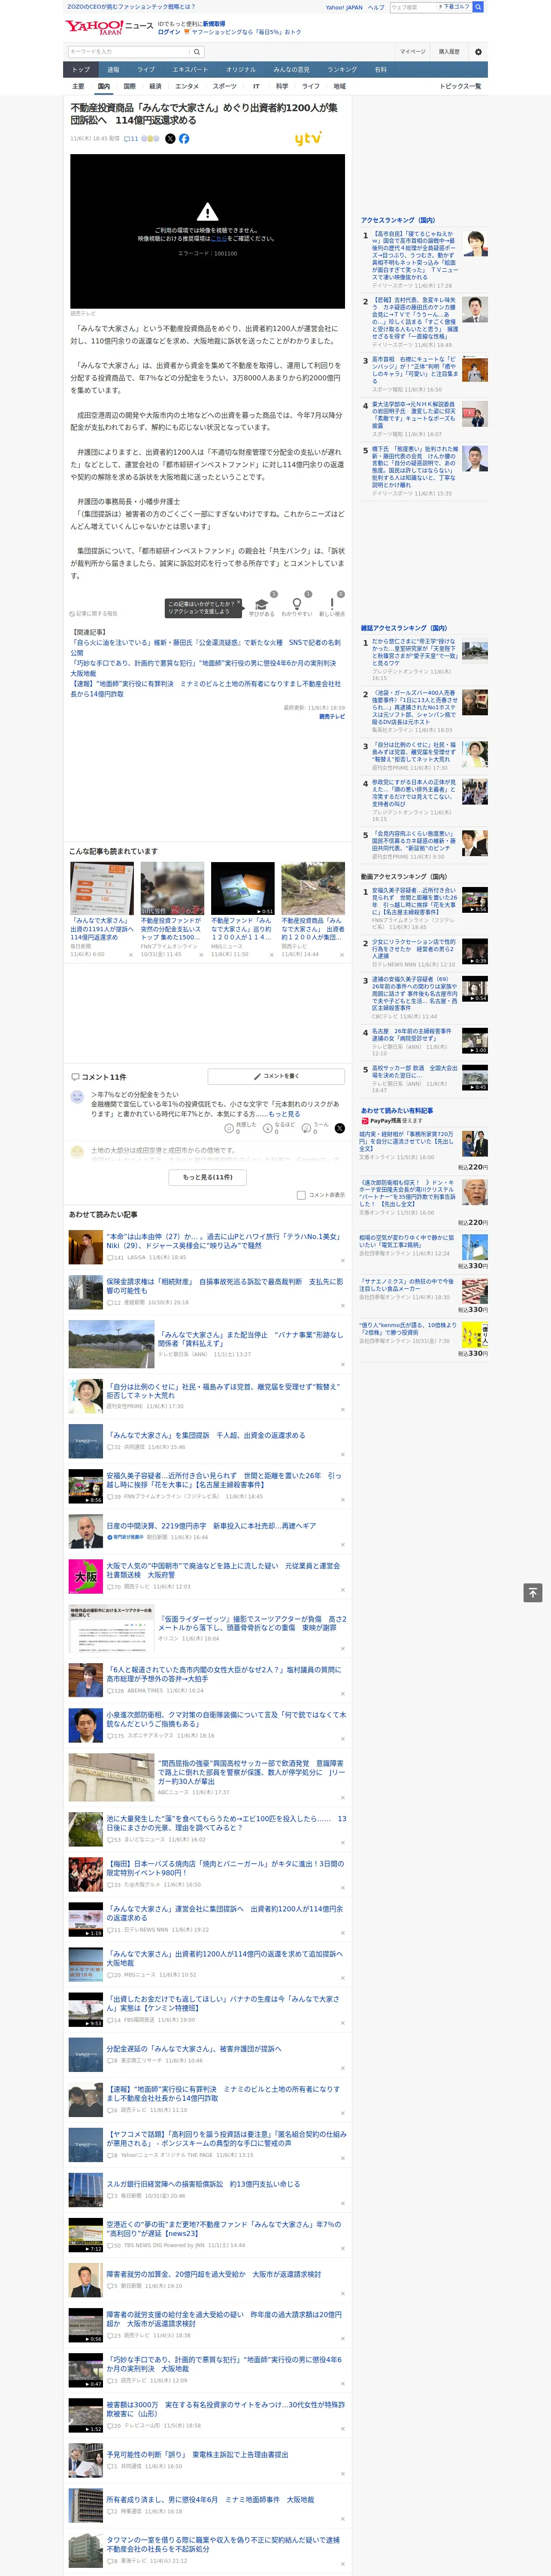Open list article 日産の中間決算、2219億円赤字
Image resolution: width=551 pixels, height=2576 pixels.
(211, 1526)
